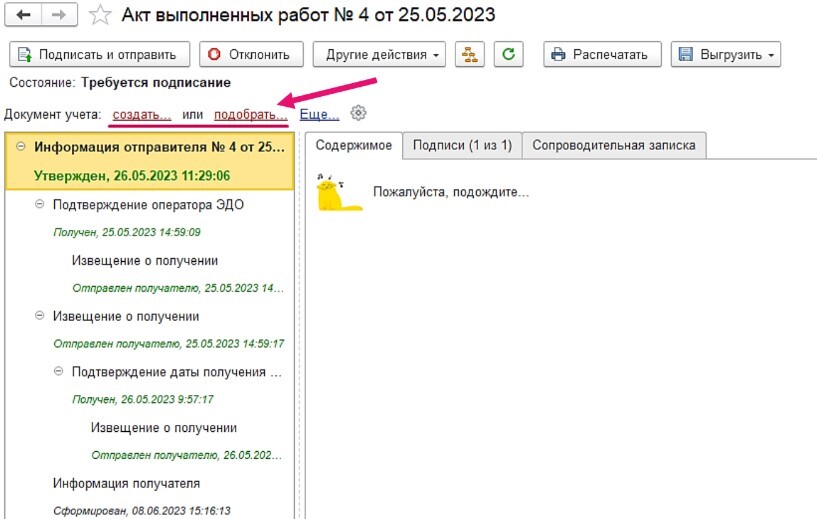Image resolution: width=817 pixels, height=519 pixels.
Task: Click the Требуется подписание state text
Action: [x=156, y=82]
